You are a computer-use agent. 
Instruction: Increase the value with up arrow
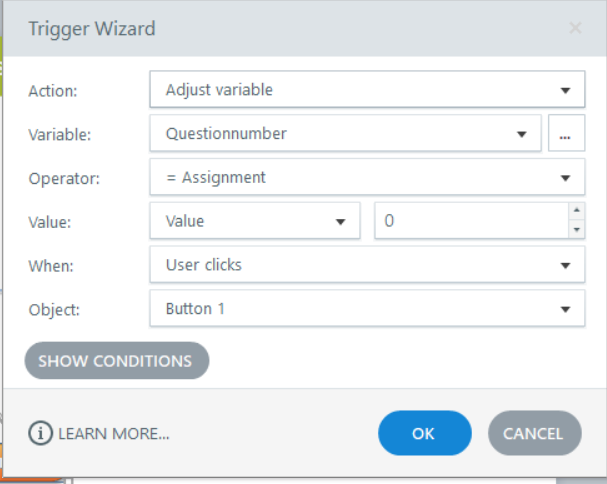(x=575, y=211)
